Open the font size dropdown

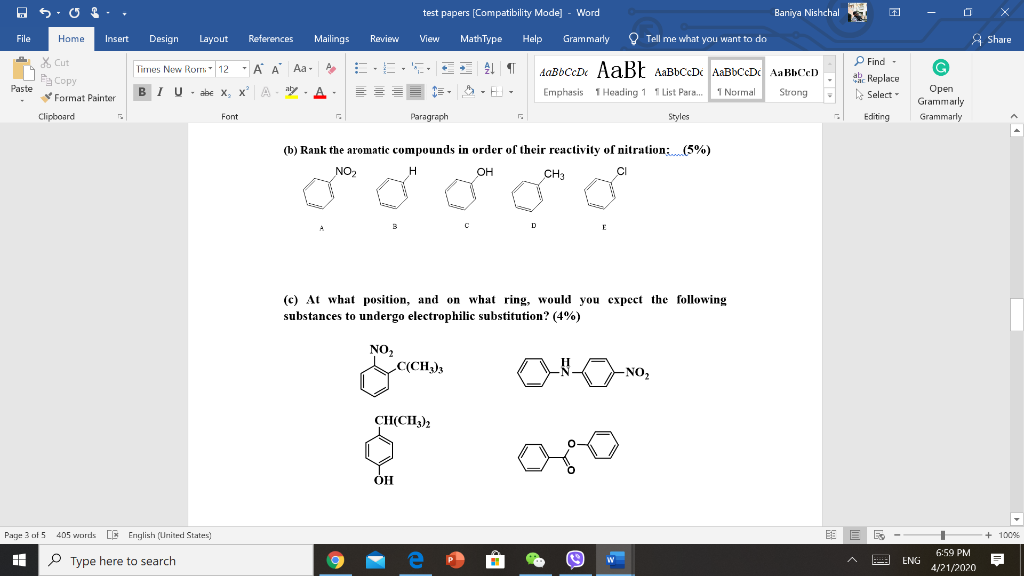click(243, 68)
